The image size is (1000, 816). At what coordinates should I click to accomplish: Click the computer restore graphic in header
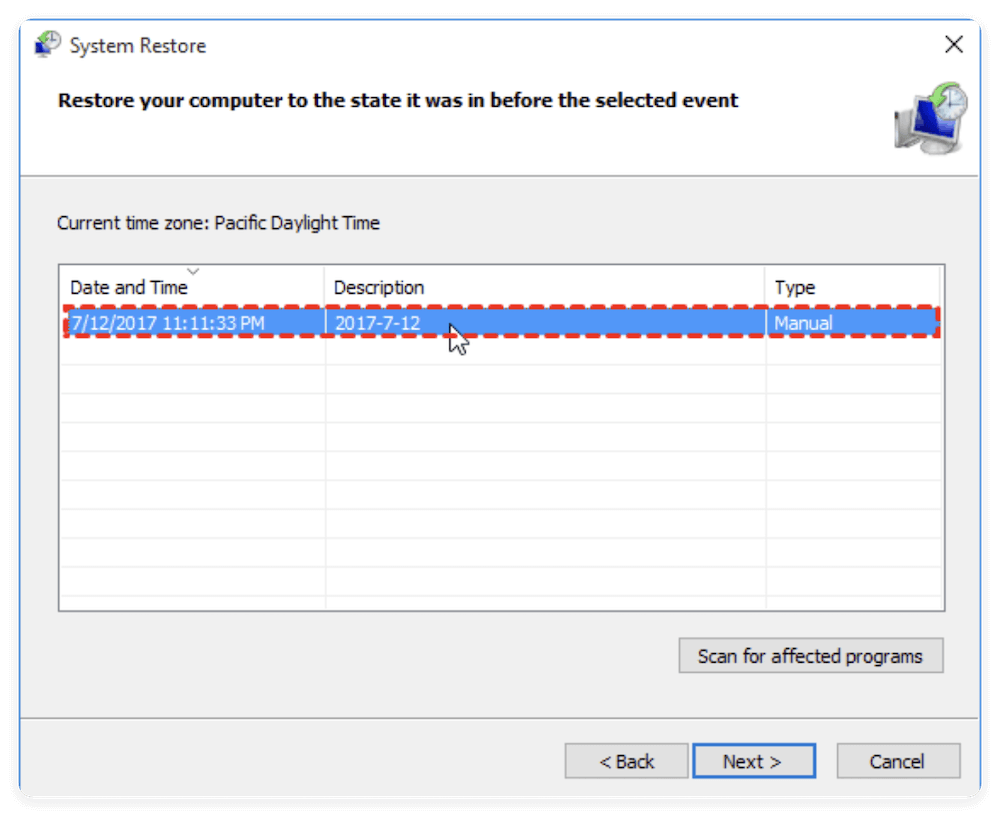pyautogui.click(x=931, y=119)
